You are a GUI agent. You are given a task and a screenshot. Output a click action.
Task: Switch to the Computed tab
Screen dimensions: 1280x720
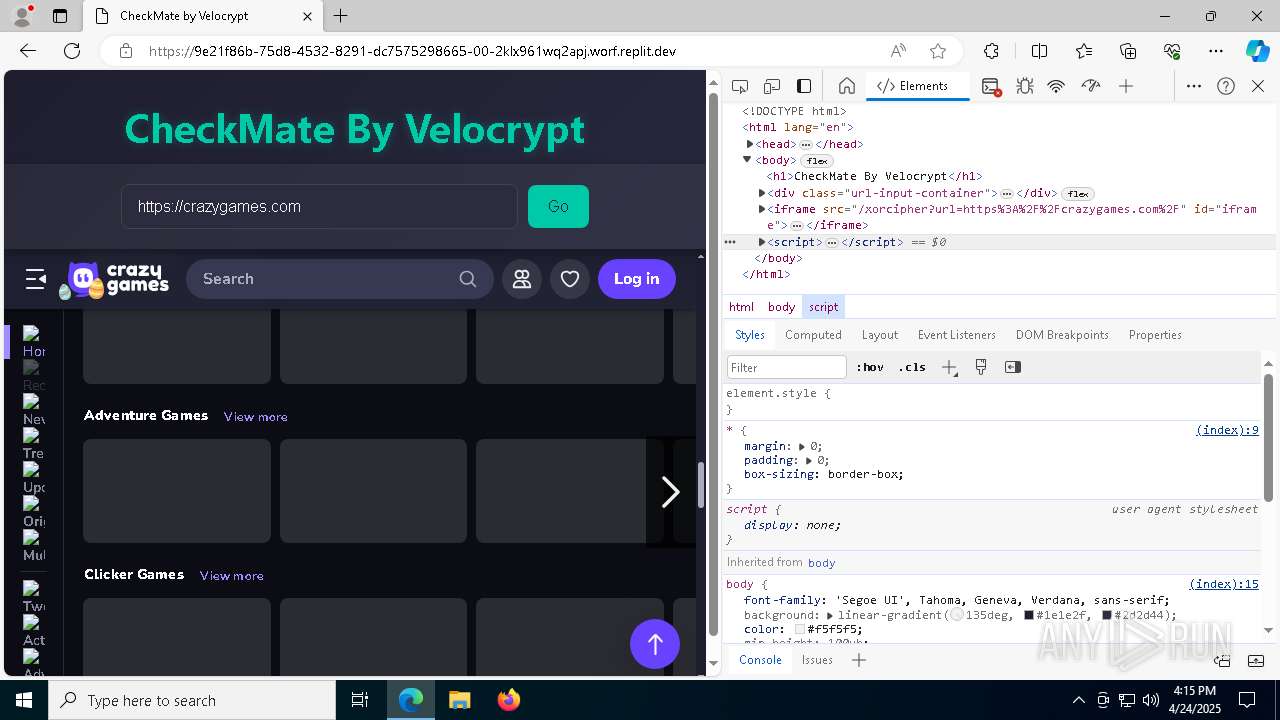(813, 335)
